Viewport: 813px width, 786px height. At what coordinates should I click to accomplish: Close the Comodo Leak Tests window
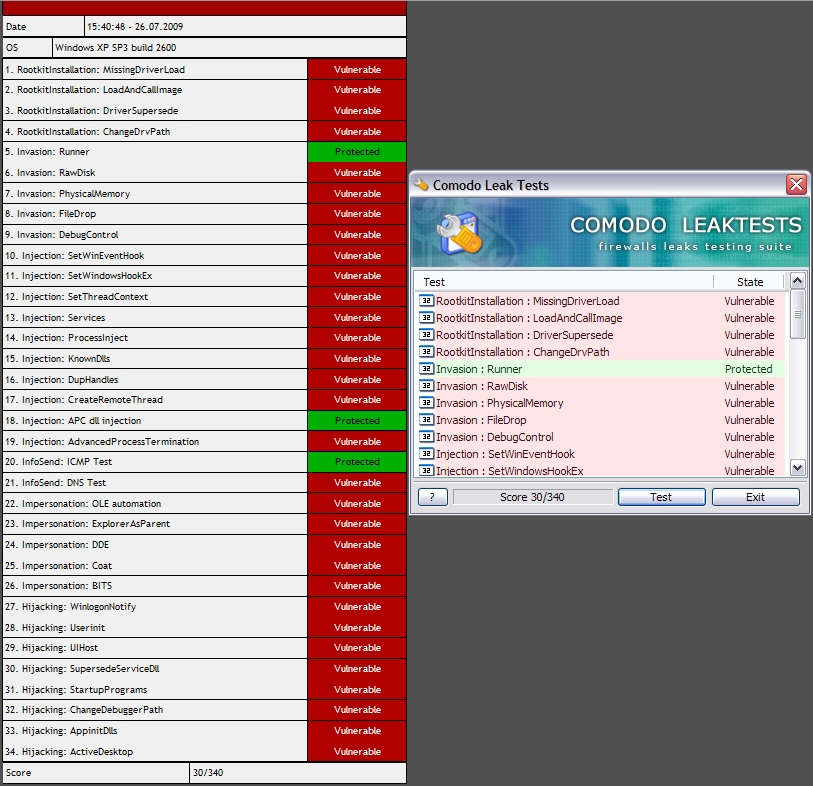[x=796, y=184]
